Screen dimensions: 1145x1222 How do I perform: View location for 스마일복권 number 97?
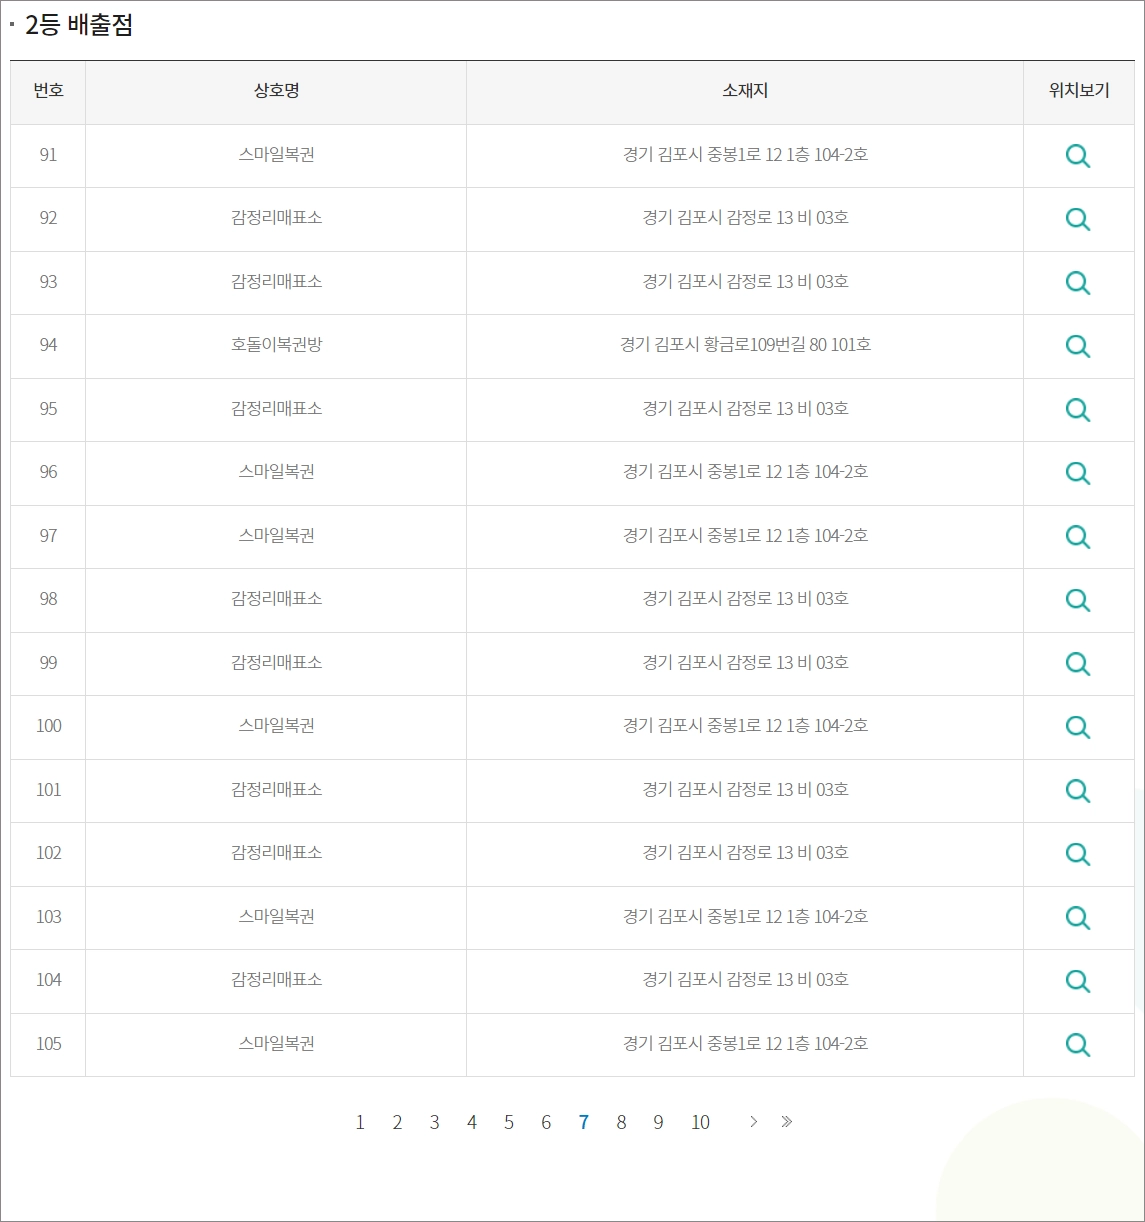point(1078,537)
